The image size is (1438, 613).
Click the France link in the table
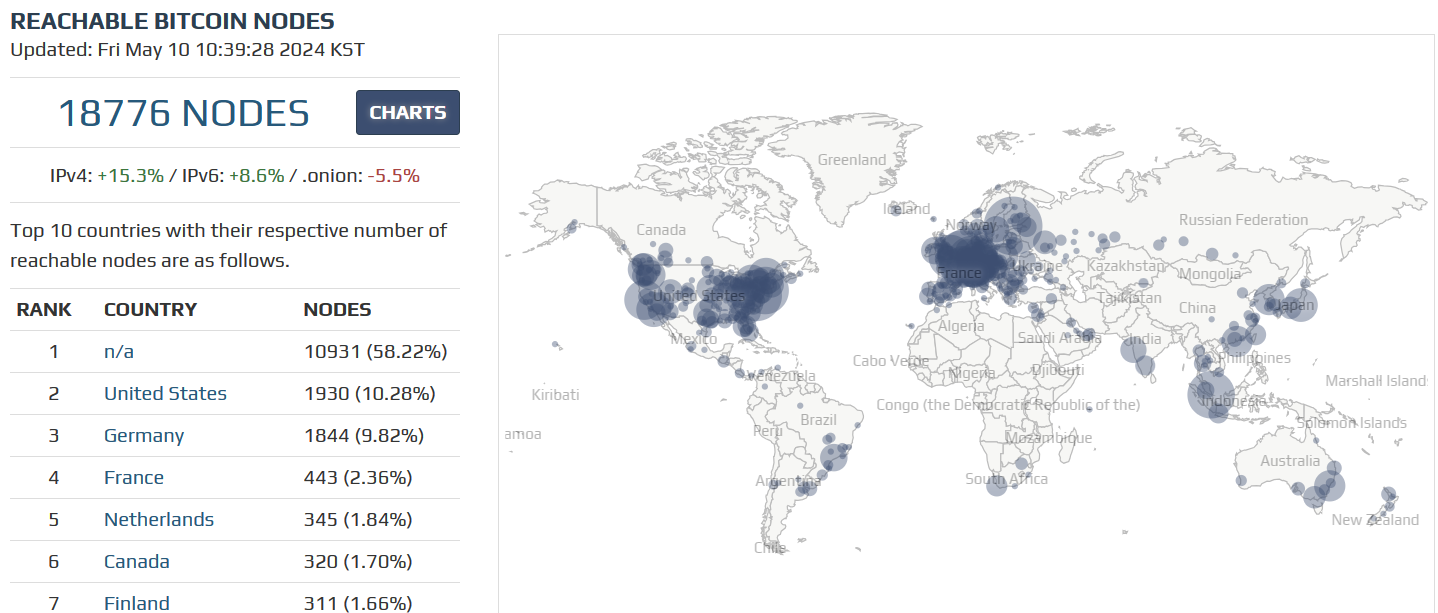[x=134, y=478]
